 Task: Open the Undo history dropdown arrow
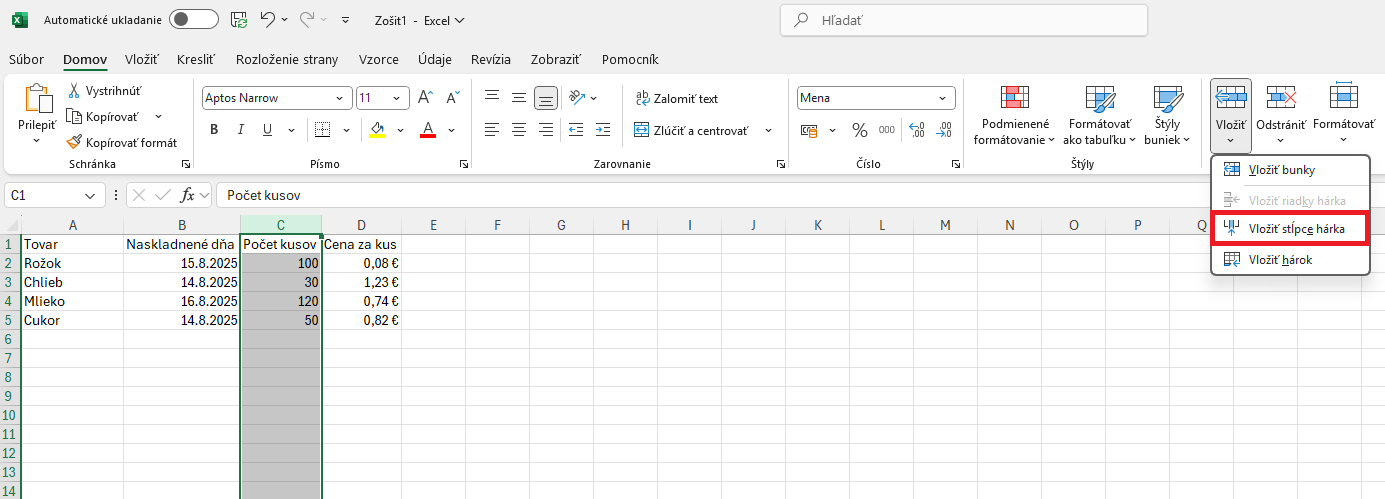[x=285, y=19]
